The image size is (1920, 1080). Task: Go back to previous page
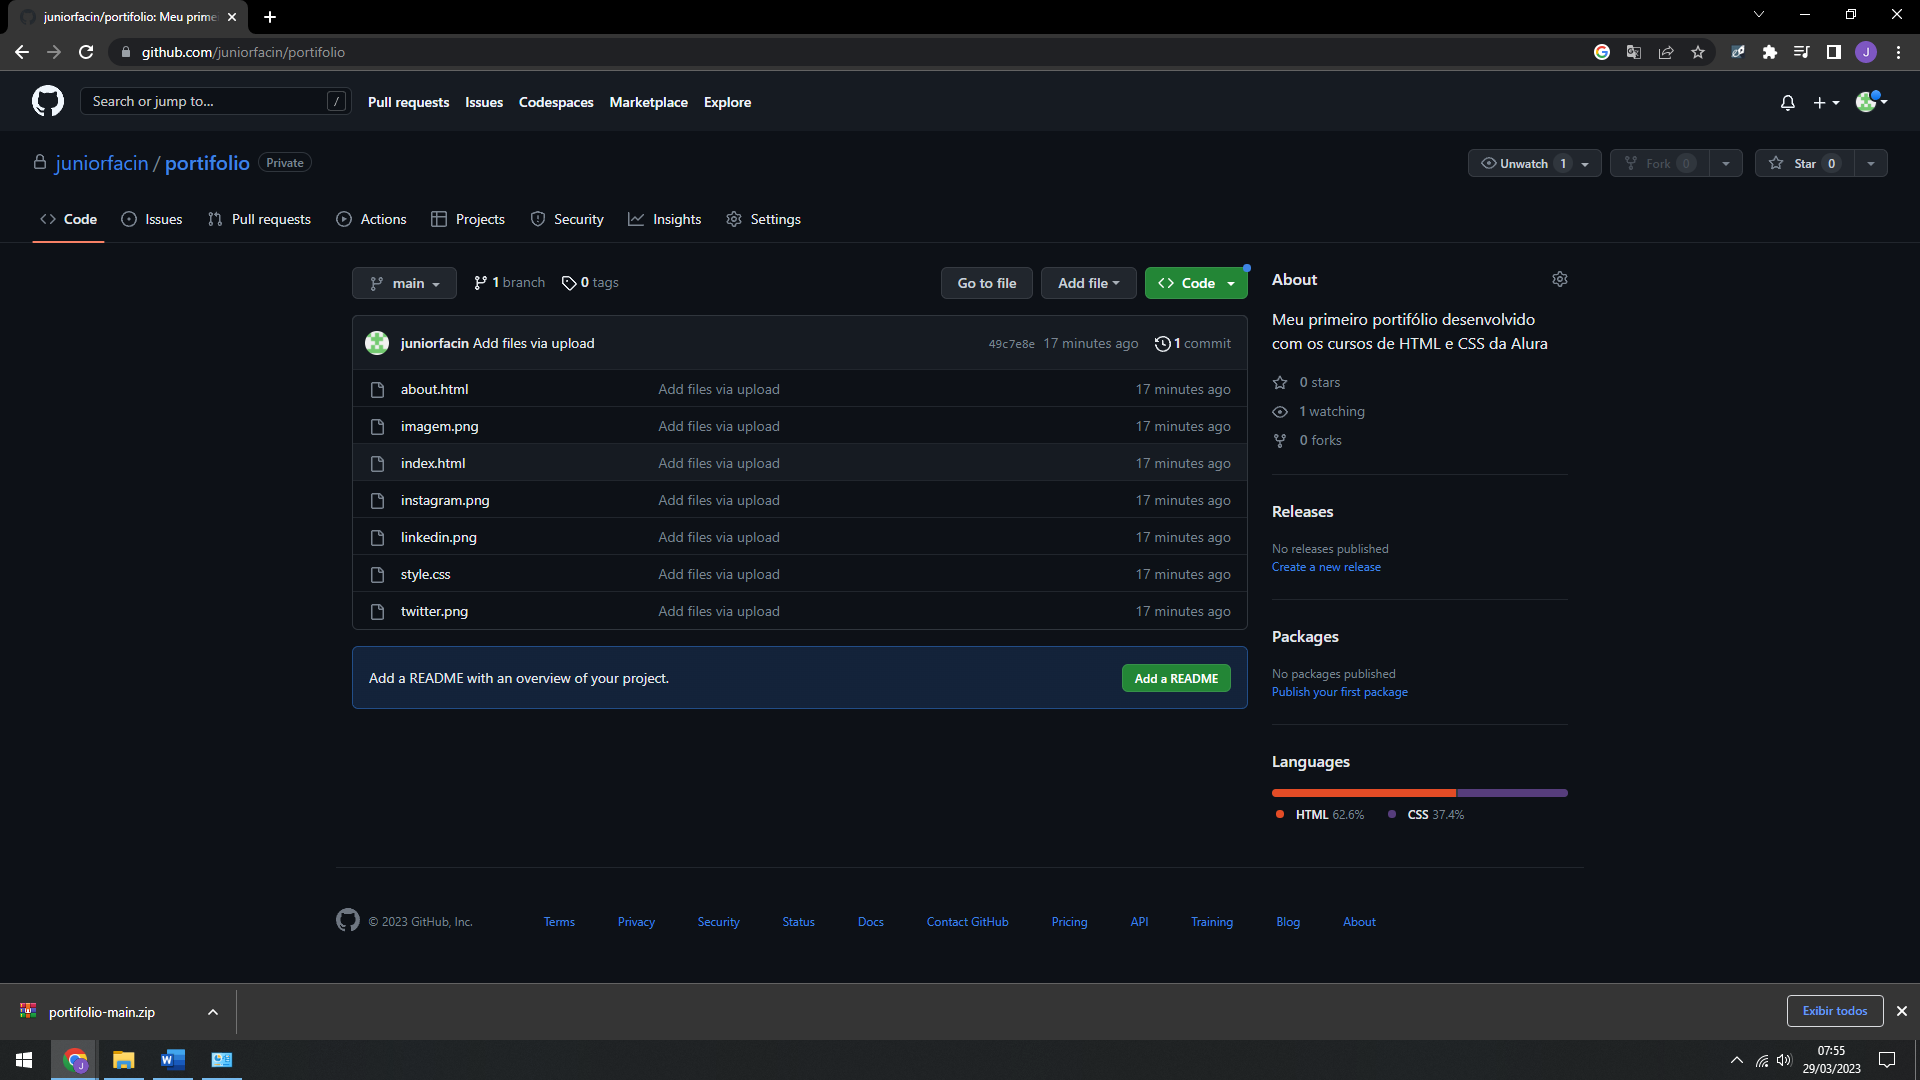click(22, 52)
